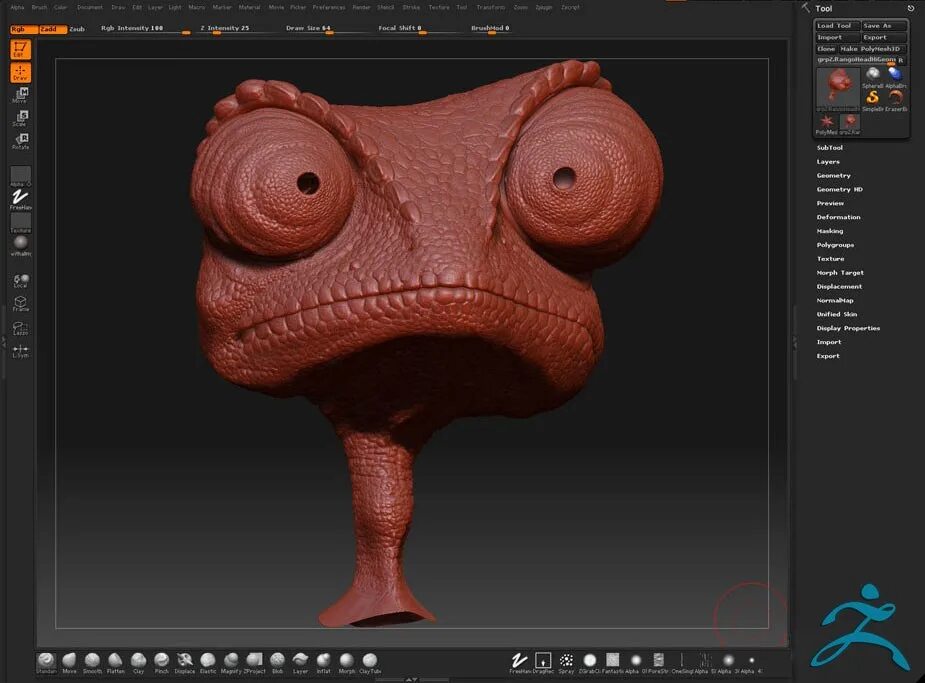Open the Alpha menu
Viewport: 925px width, 683px height.
[x=17, y=8]
